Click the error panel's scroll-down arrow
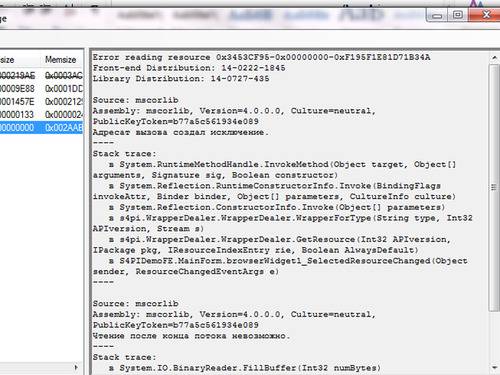 tap(494, 368)
